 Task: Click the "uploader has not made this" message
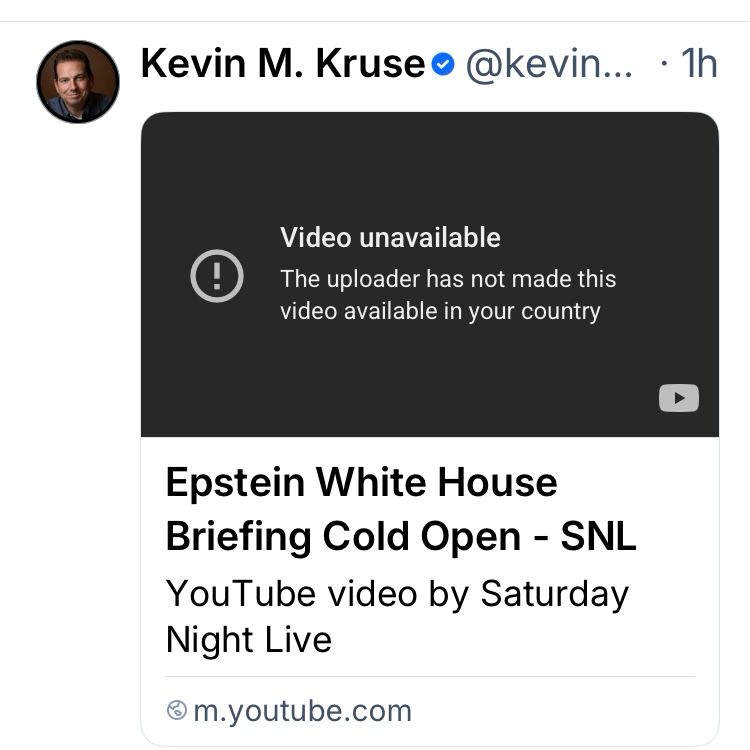pyautogui.click(x=472, y=279)
